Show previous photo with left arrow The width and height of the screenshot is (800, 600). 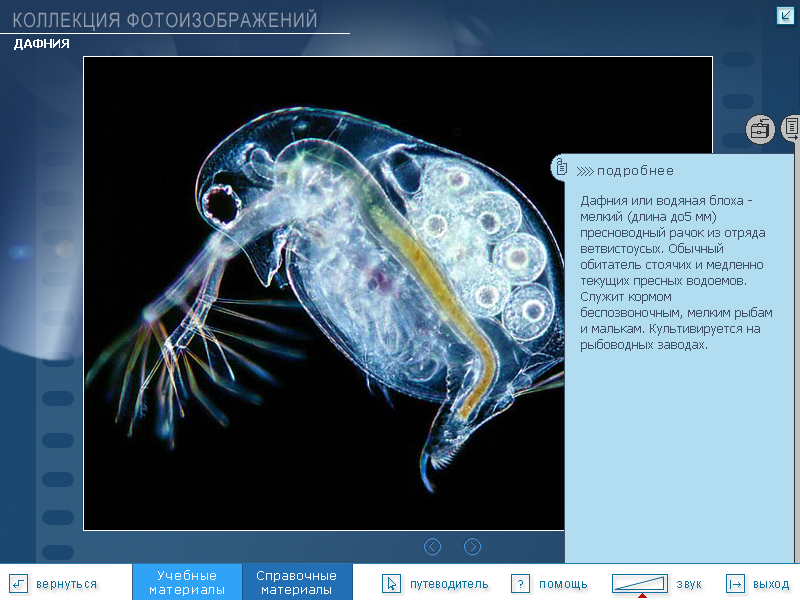[x=432, y=546]
